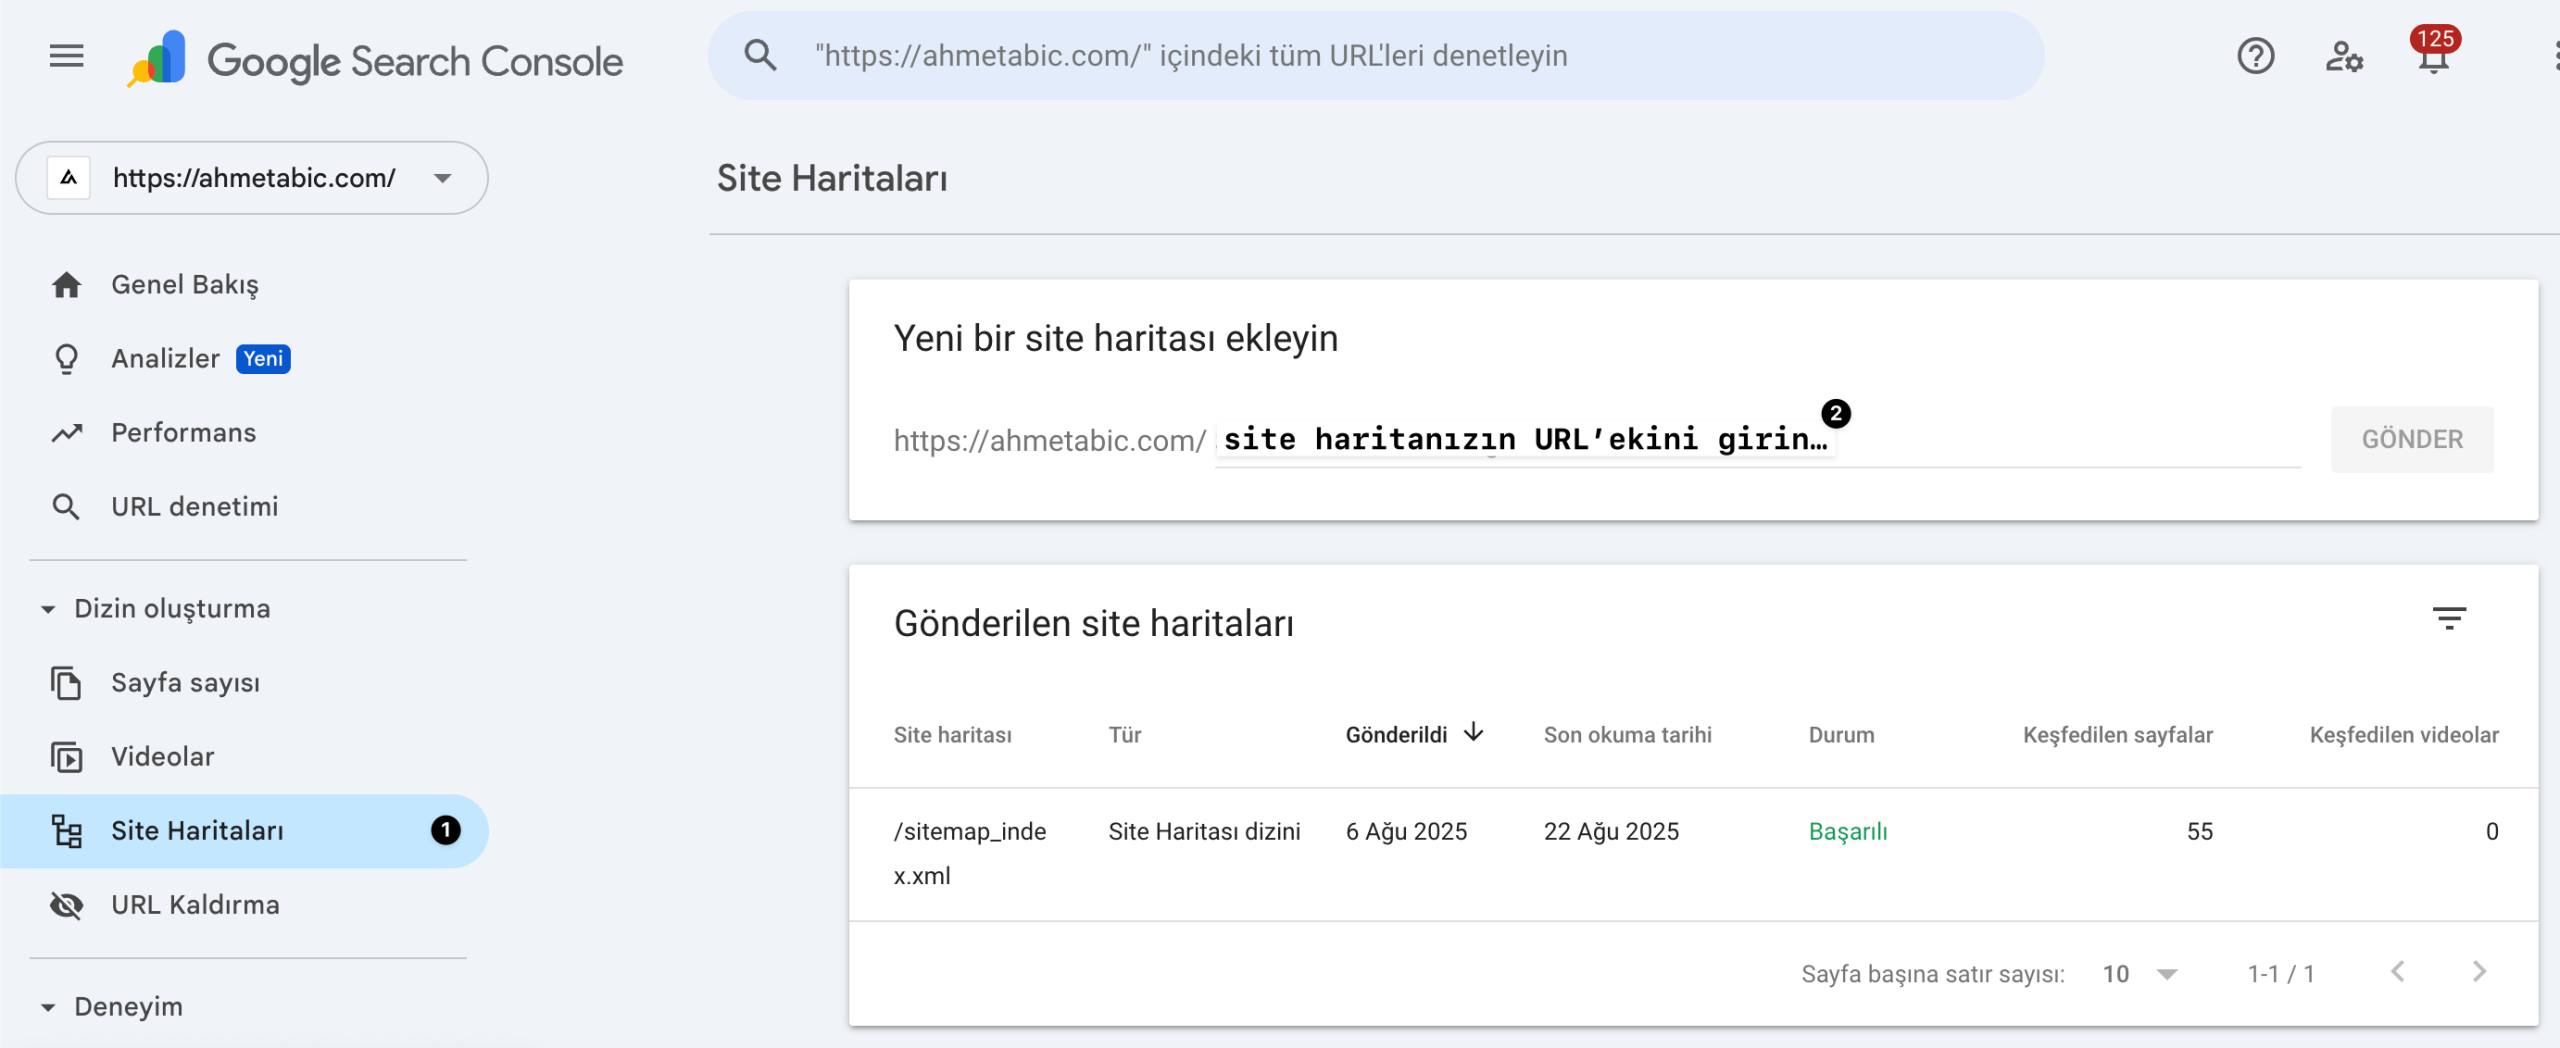Collapse the Deneyim section
This screenshot has height=1048, width=2560.
(112, 1007)
